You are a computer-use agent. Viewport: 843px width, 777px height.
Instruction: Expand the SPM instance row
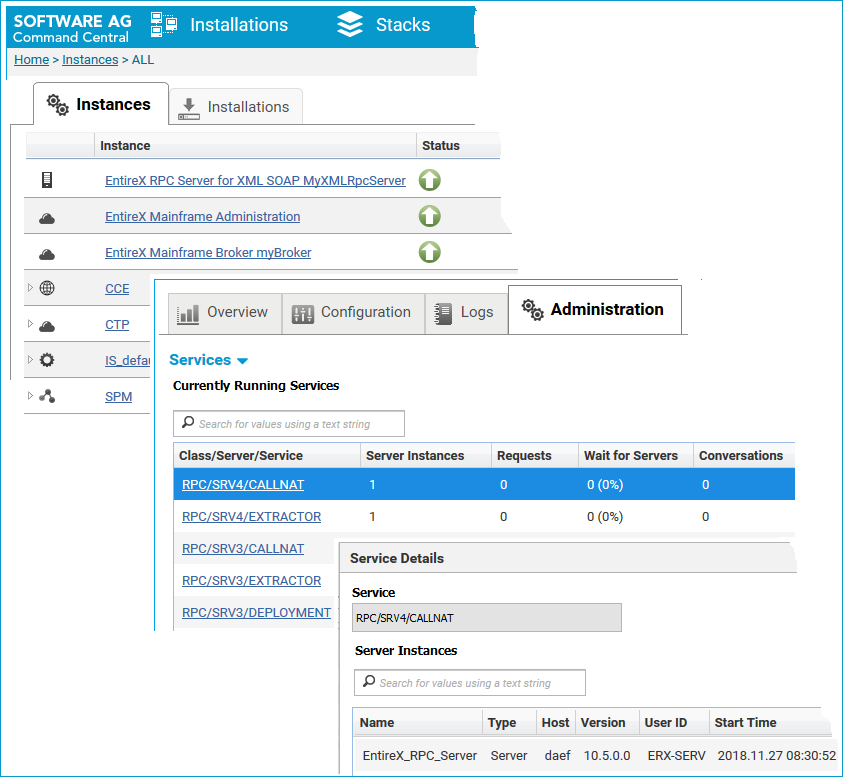pos(30,396)
